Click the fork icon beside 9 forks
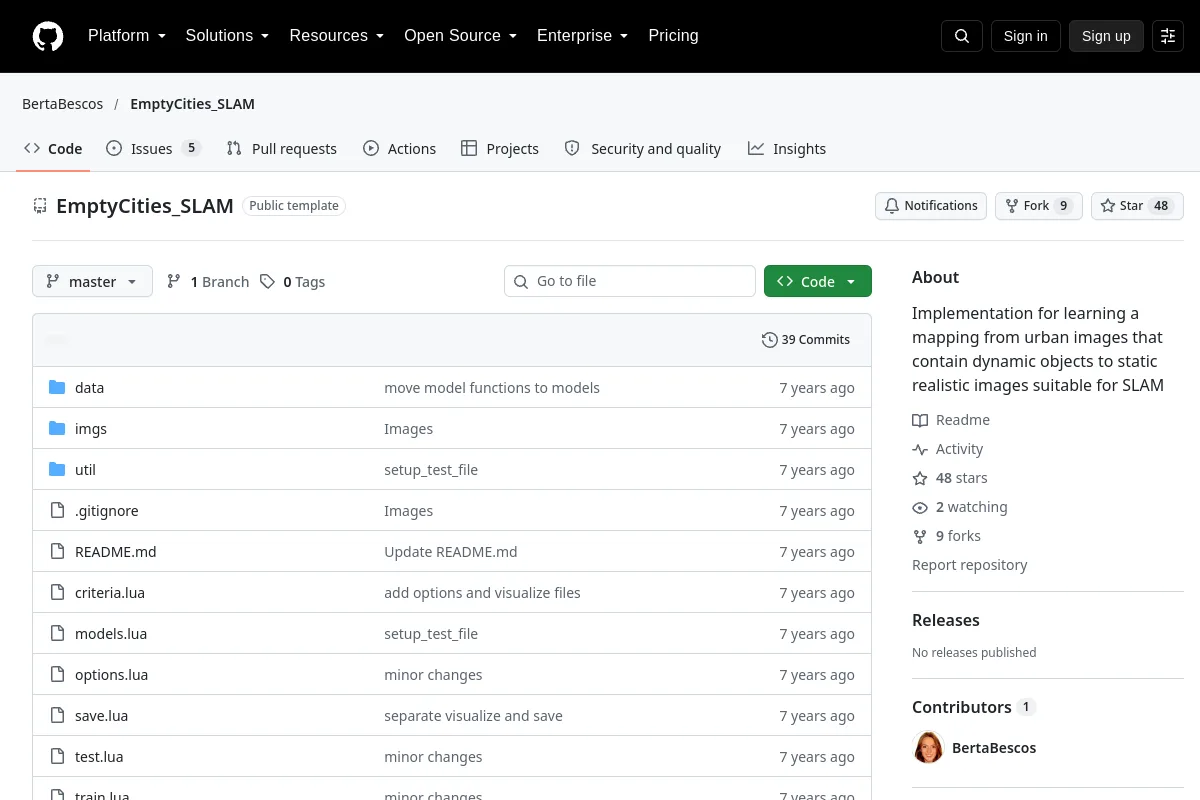Screen dimensions: 1200x800 point(920,536)
